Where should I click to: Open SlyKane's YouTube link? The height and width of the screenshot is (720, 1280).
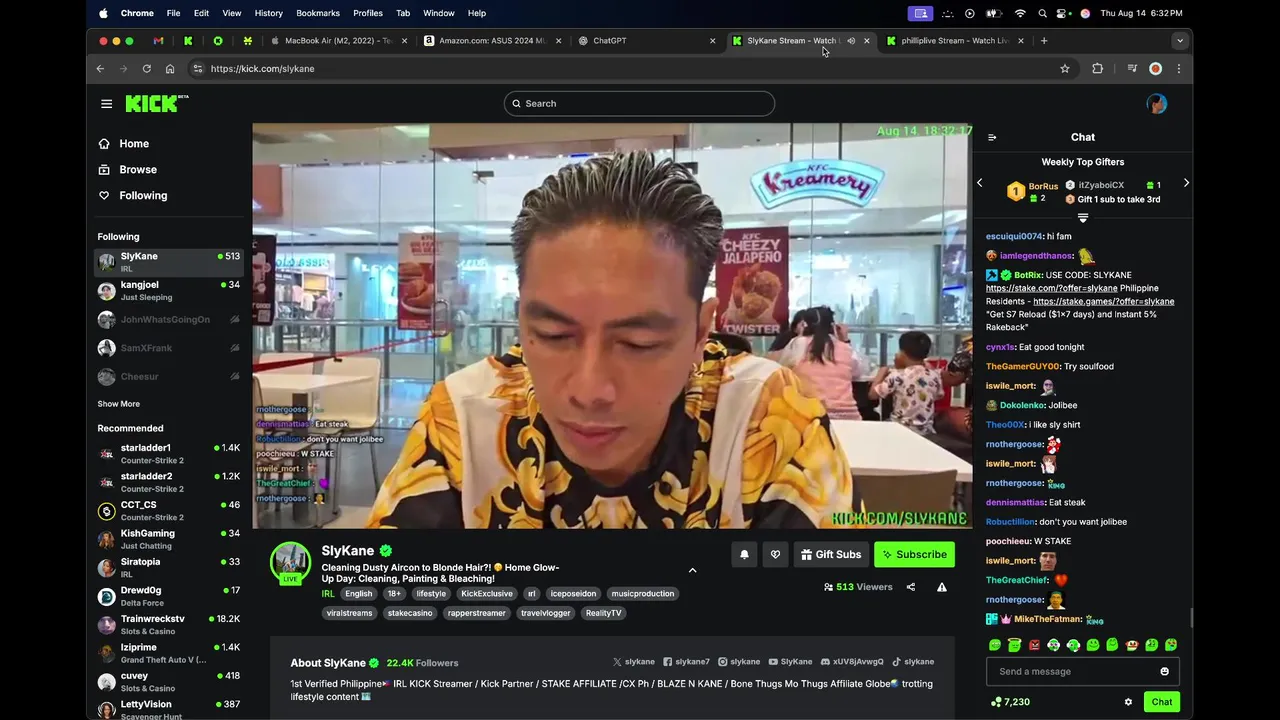[x=790, y=662]
